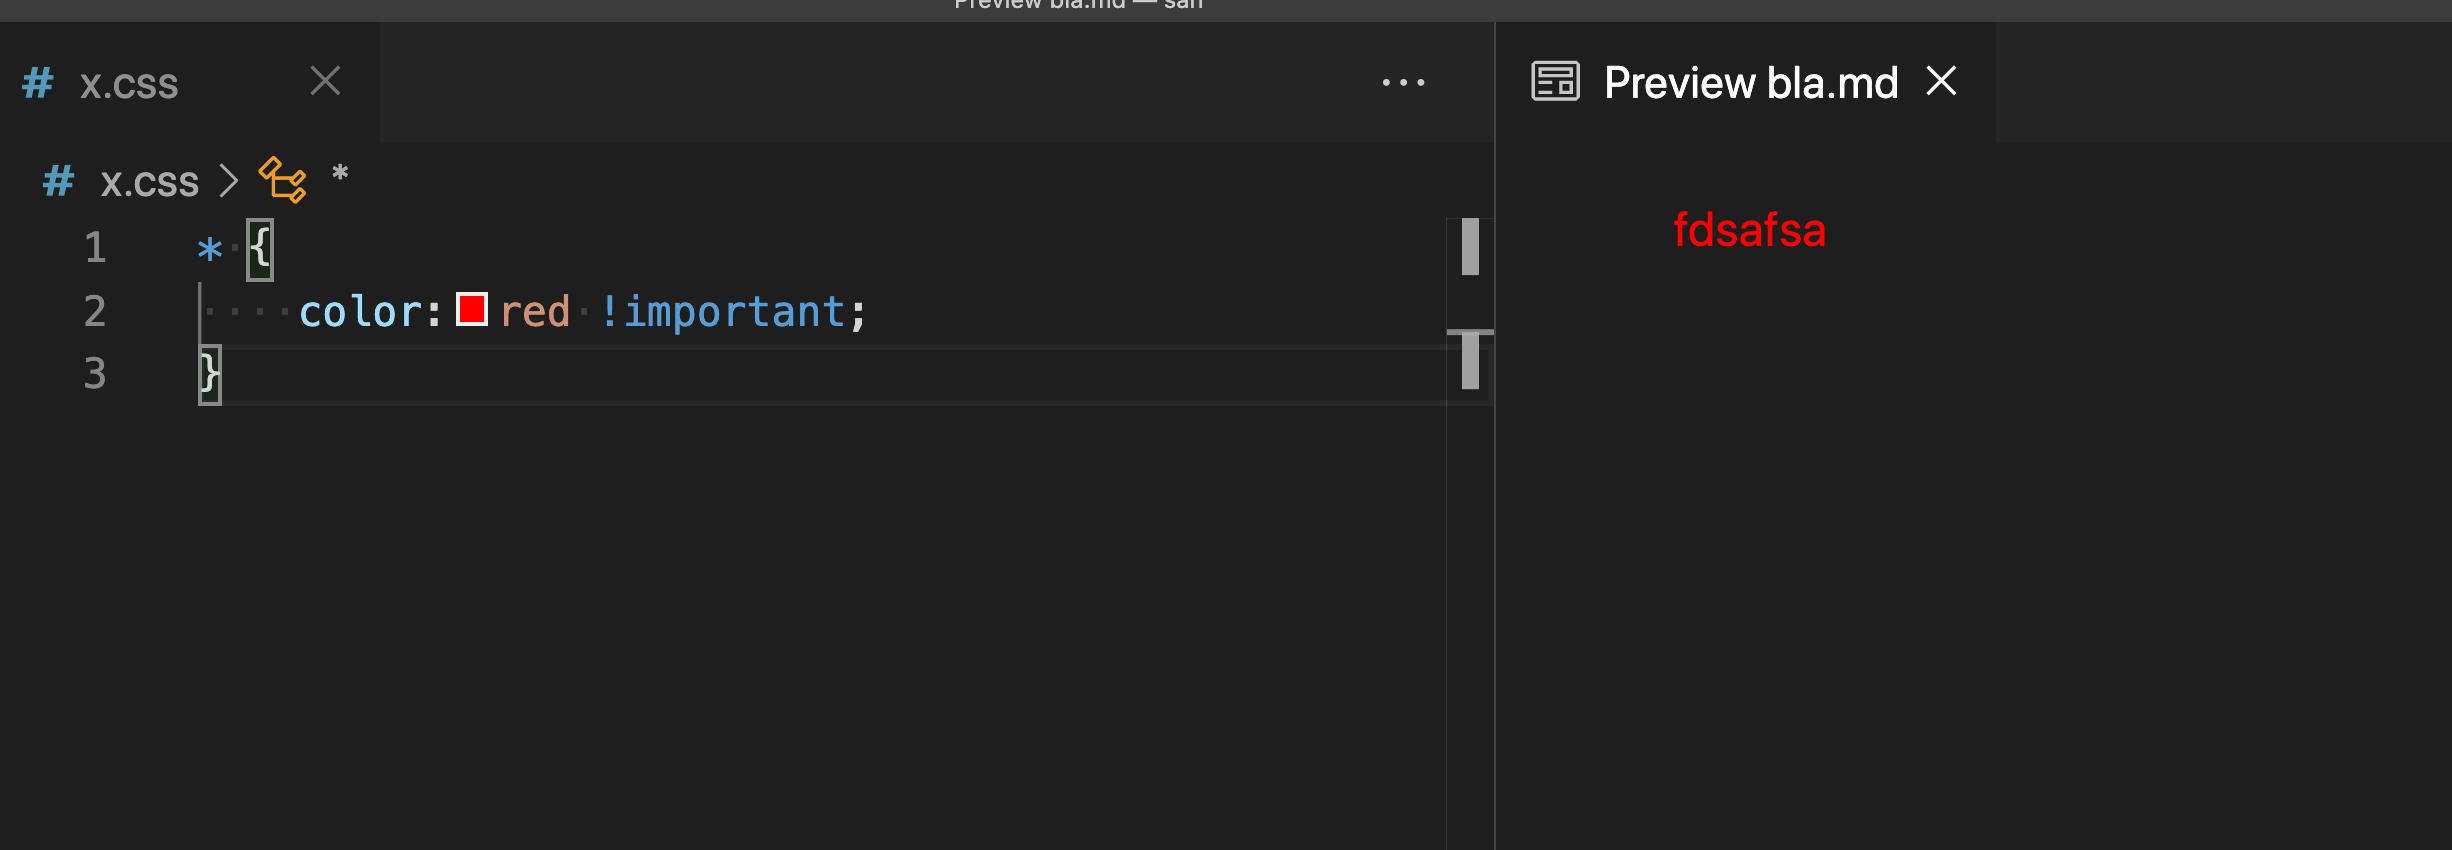Screen dimensions: 2452x850
Task: Select the word !important on line 2
Action: point(734,311)
